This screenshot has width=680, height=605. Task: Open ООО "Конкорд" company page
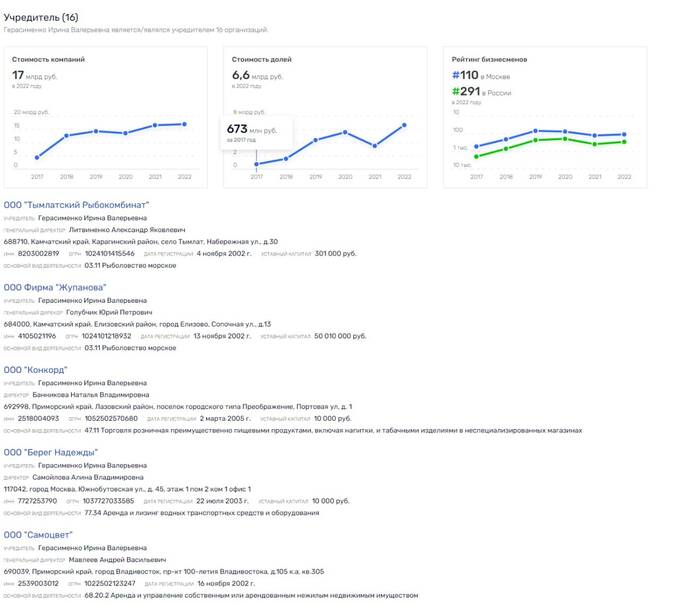point(36,370)
